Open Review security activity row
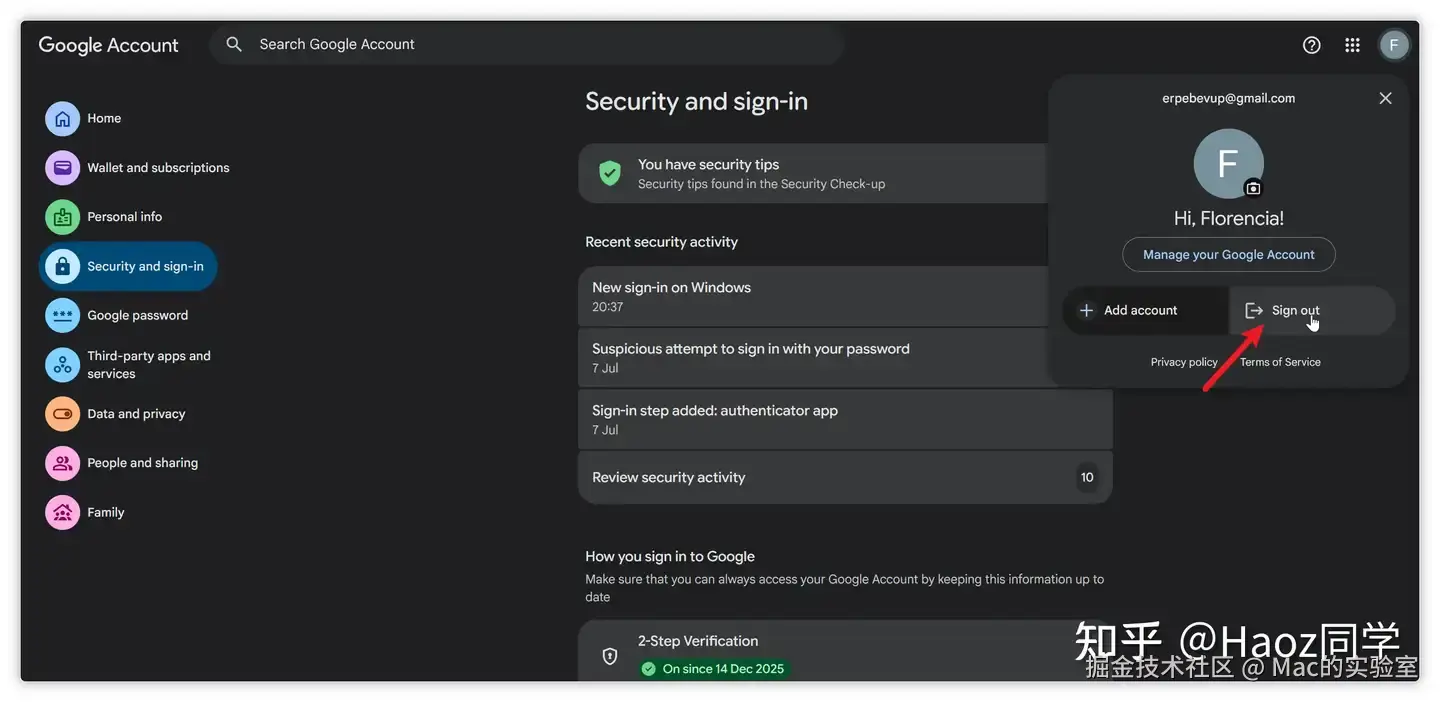Viewport: 1440px width, 702px height. pyautogui.click(x=845, y=477)
